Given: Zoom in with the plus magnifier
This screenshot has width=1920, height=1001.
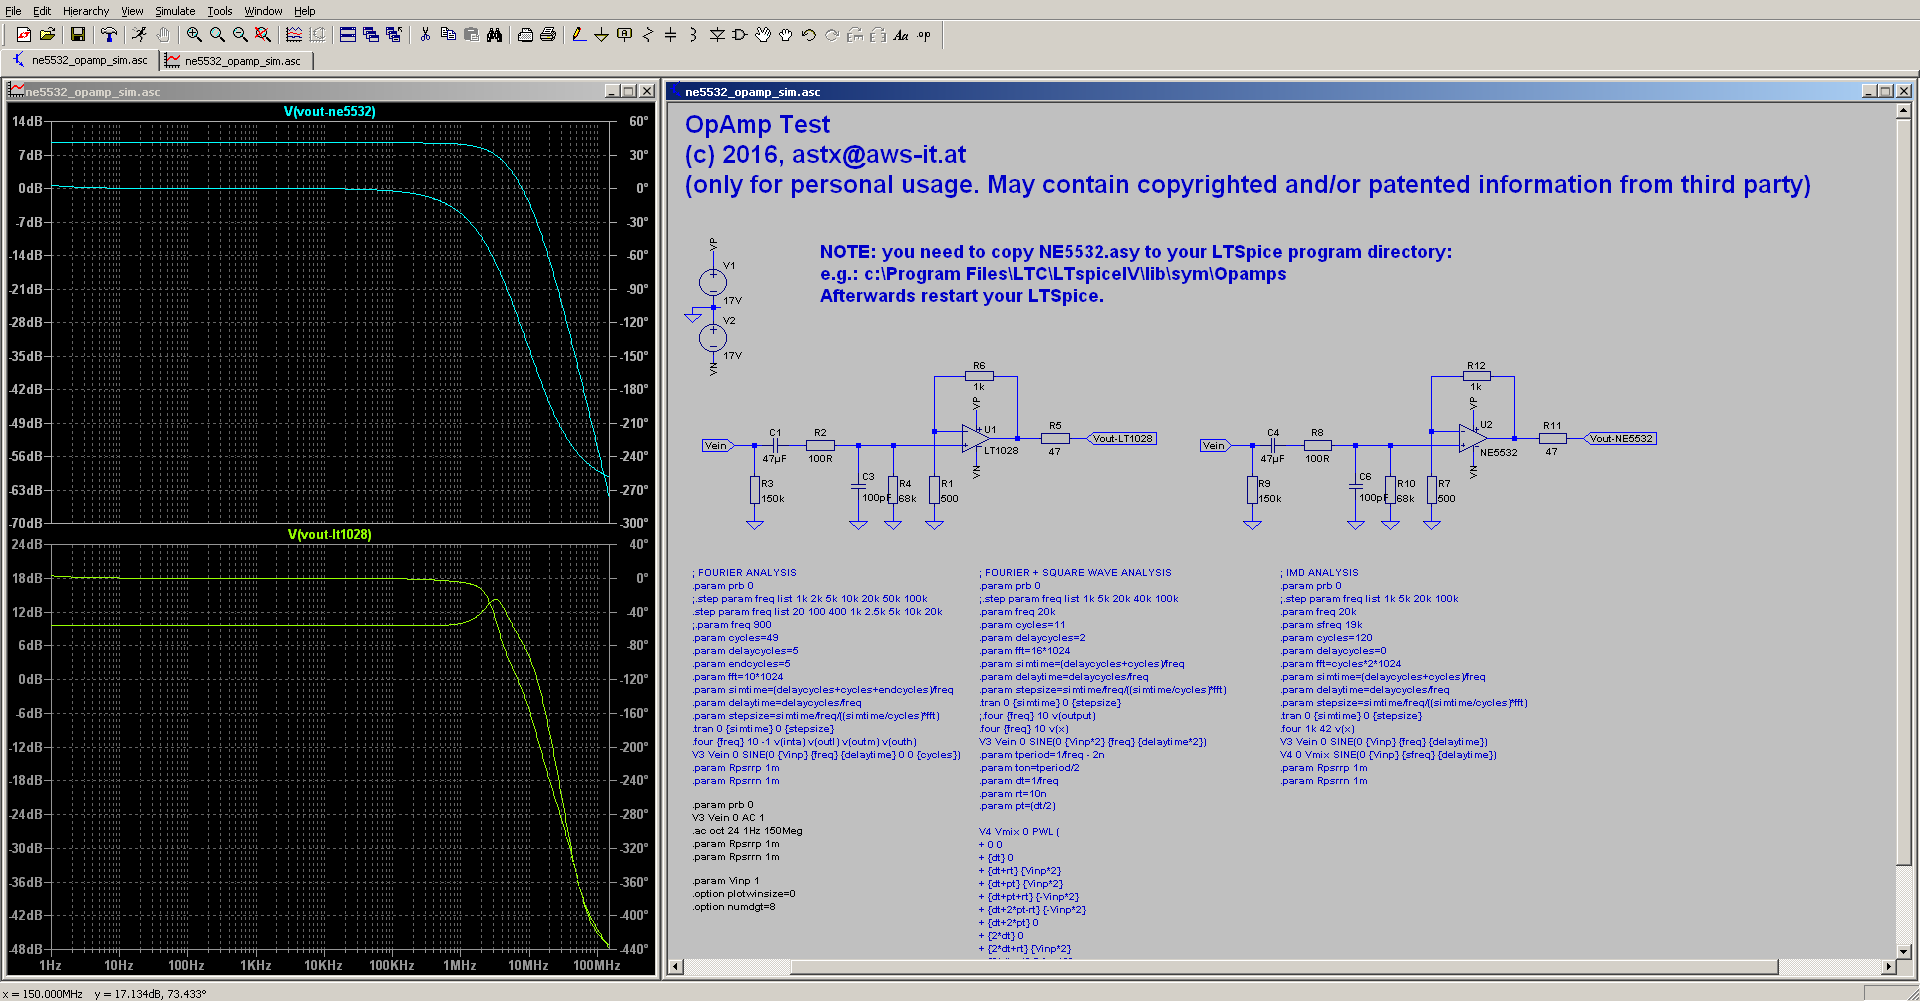Looking at the screenshot, I should [x=194, y=35].
